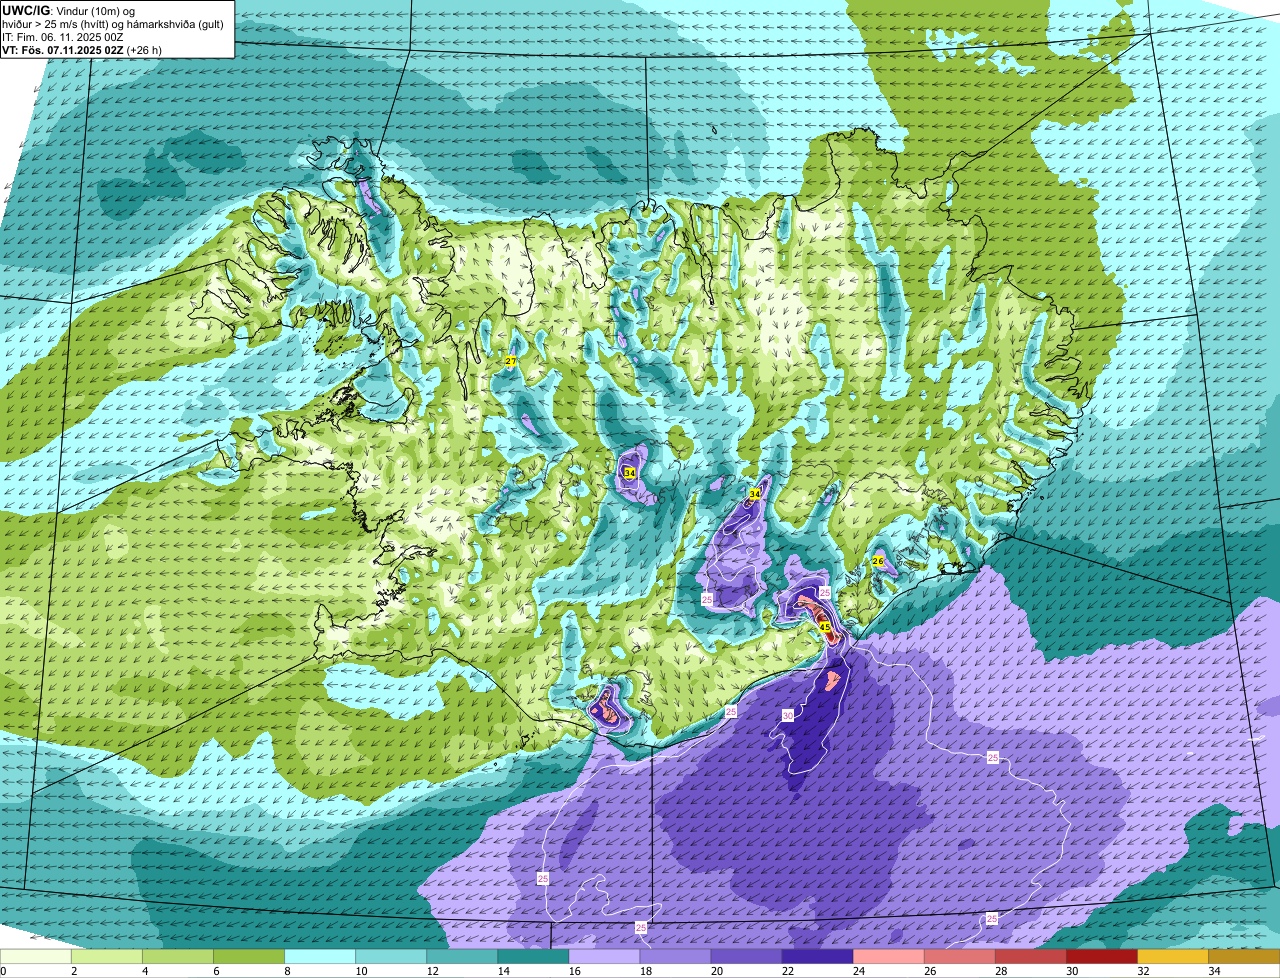
Task: Click the 'UWC/IG: Vindur (10m) og' title line
Action: point(68,10)
